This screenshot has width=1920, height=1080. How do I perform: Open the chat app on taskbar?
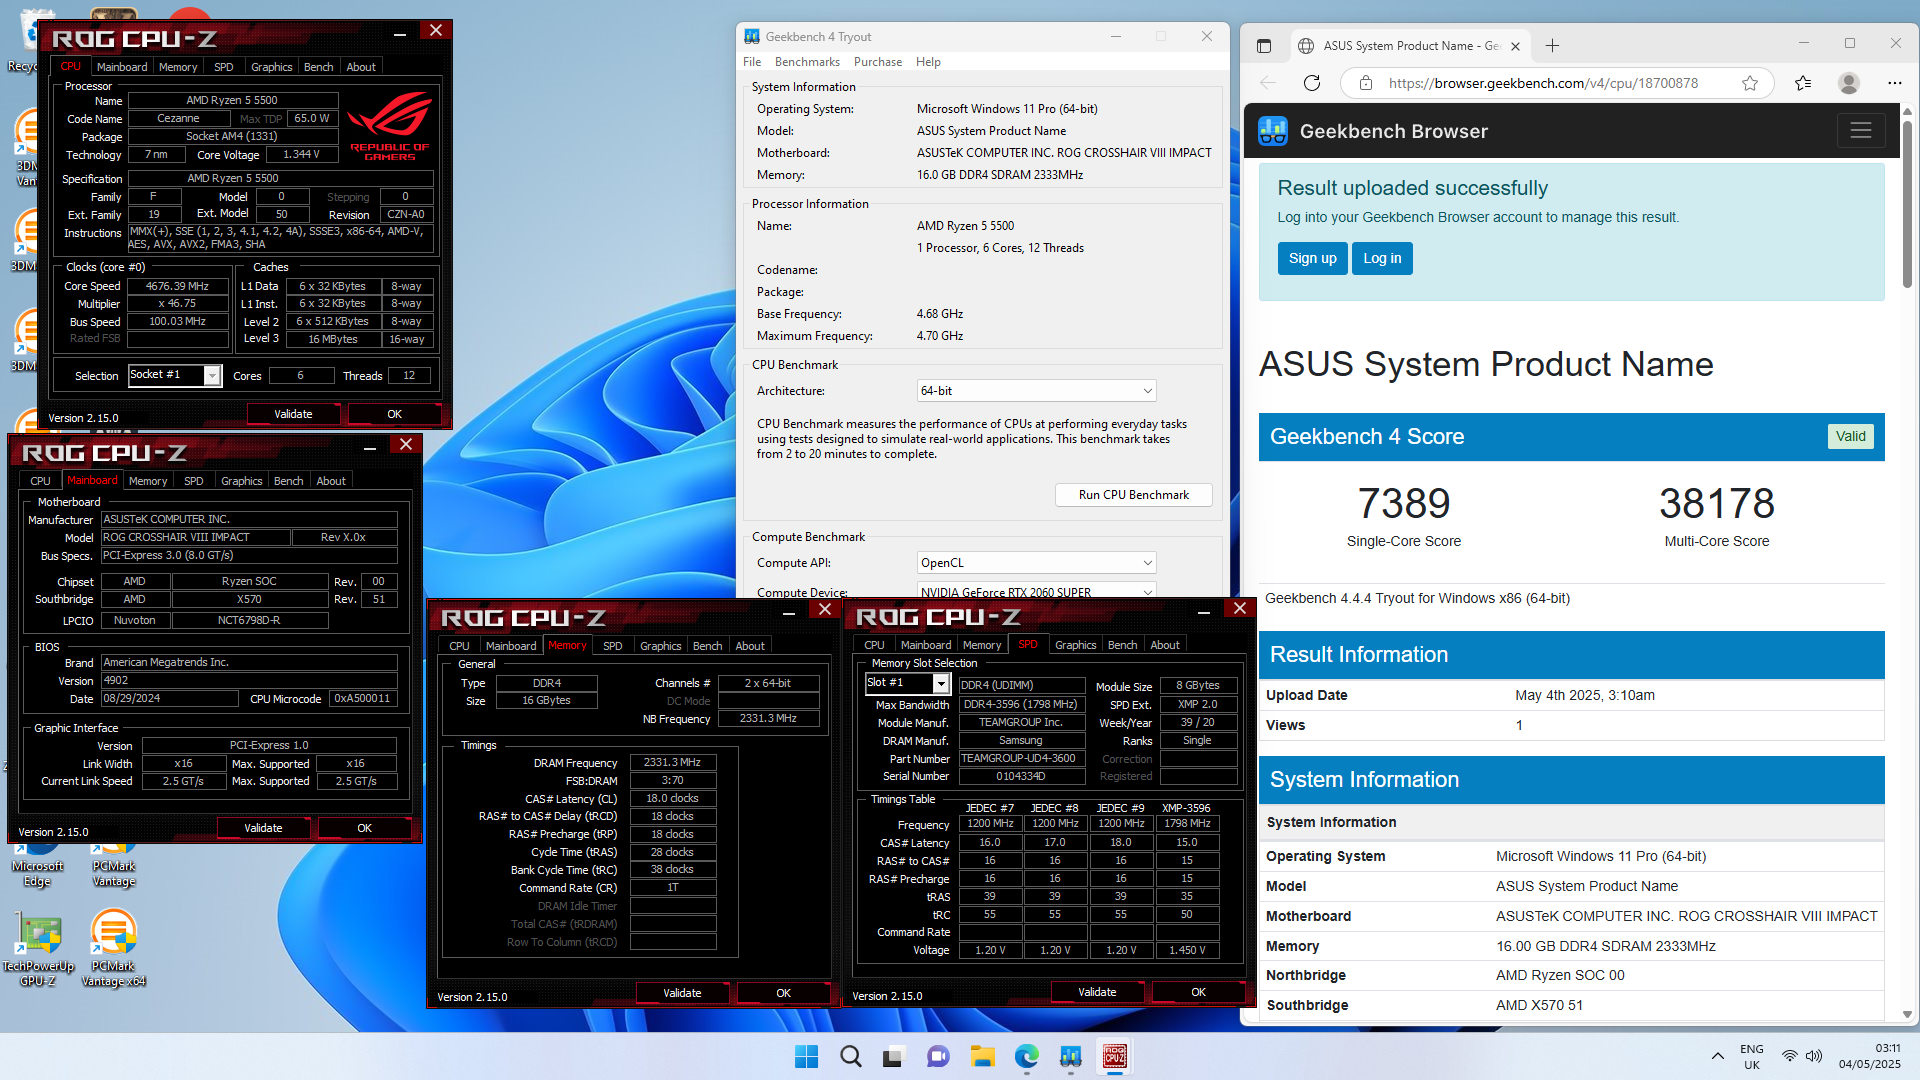(x=938, y=1056)
